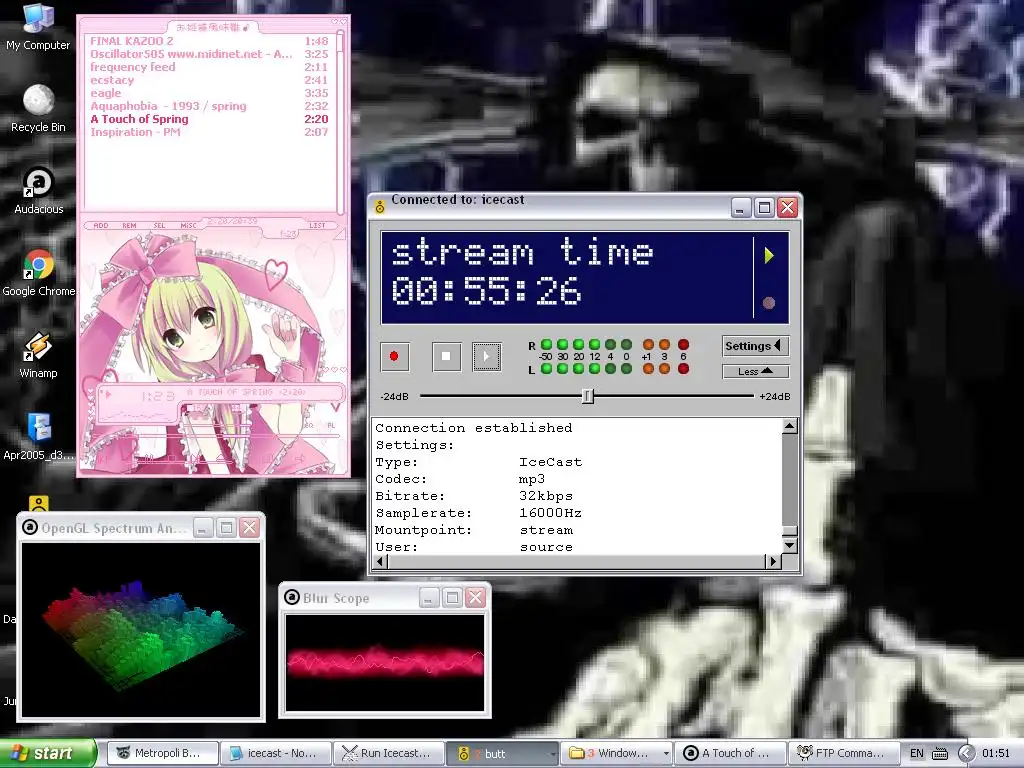
Task: Open the playlist LIST menu
Action: (x=317, y=225)
